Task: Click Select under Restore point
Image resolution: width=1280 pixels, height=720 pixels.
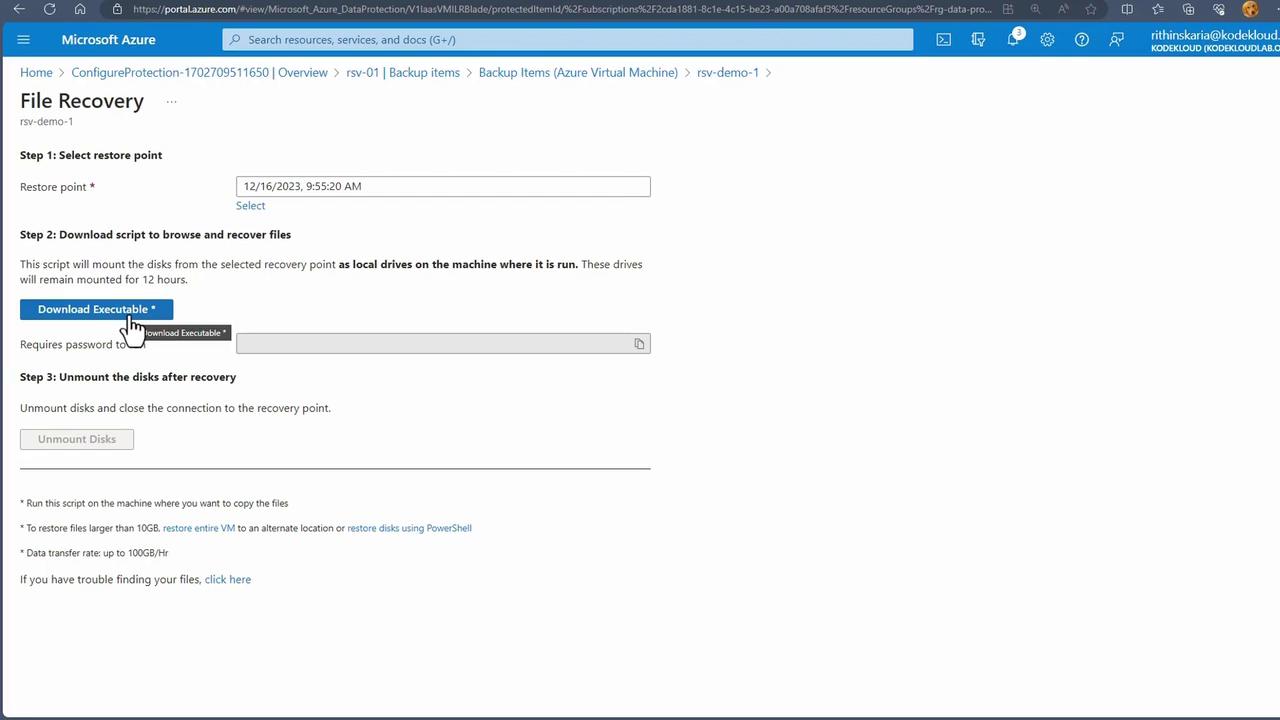Action: 250,206
